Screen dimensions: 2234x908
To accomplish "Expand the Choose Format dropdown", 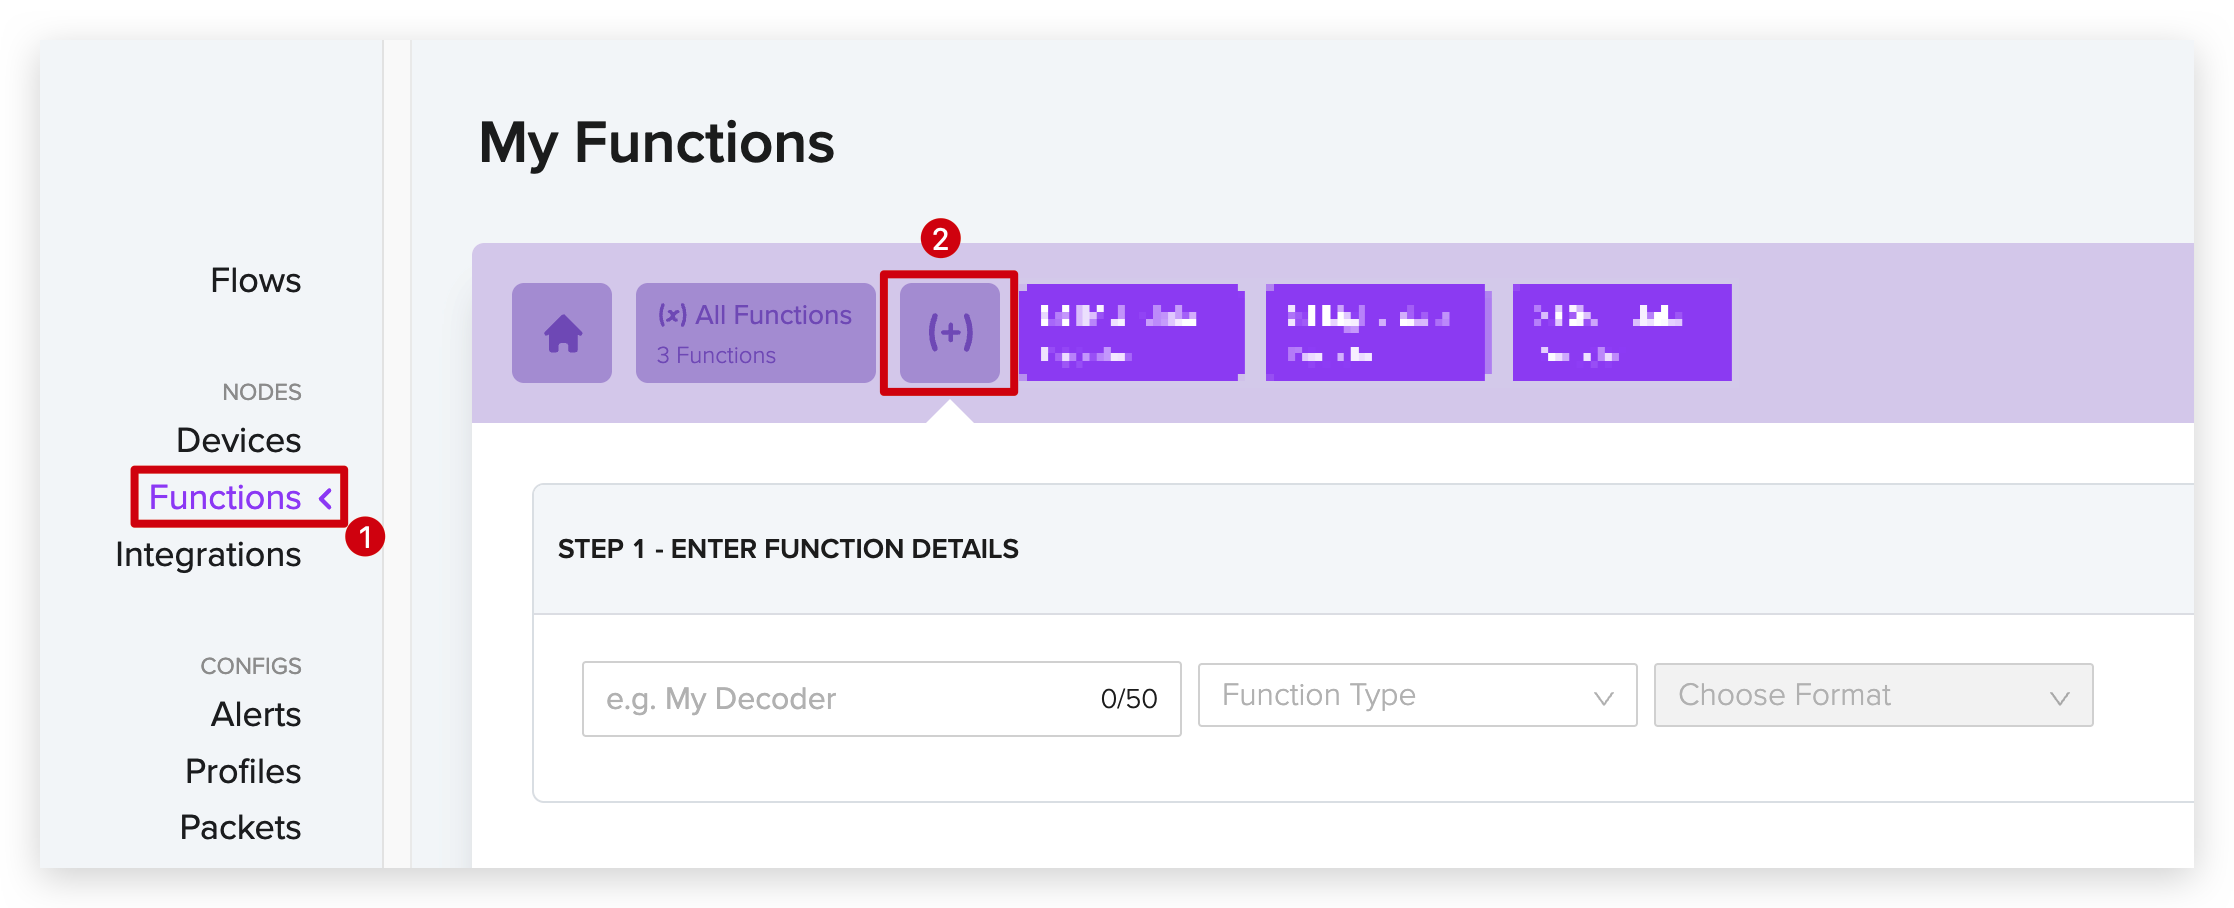I will click(1873, 695).
